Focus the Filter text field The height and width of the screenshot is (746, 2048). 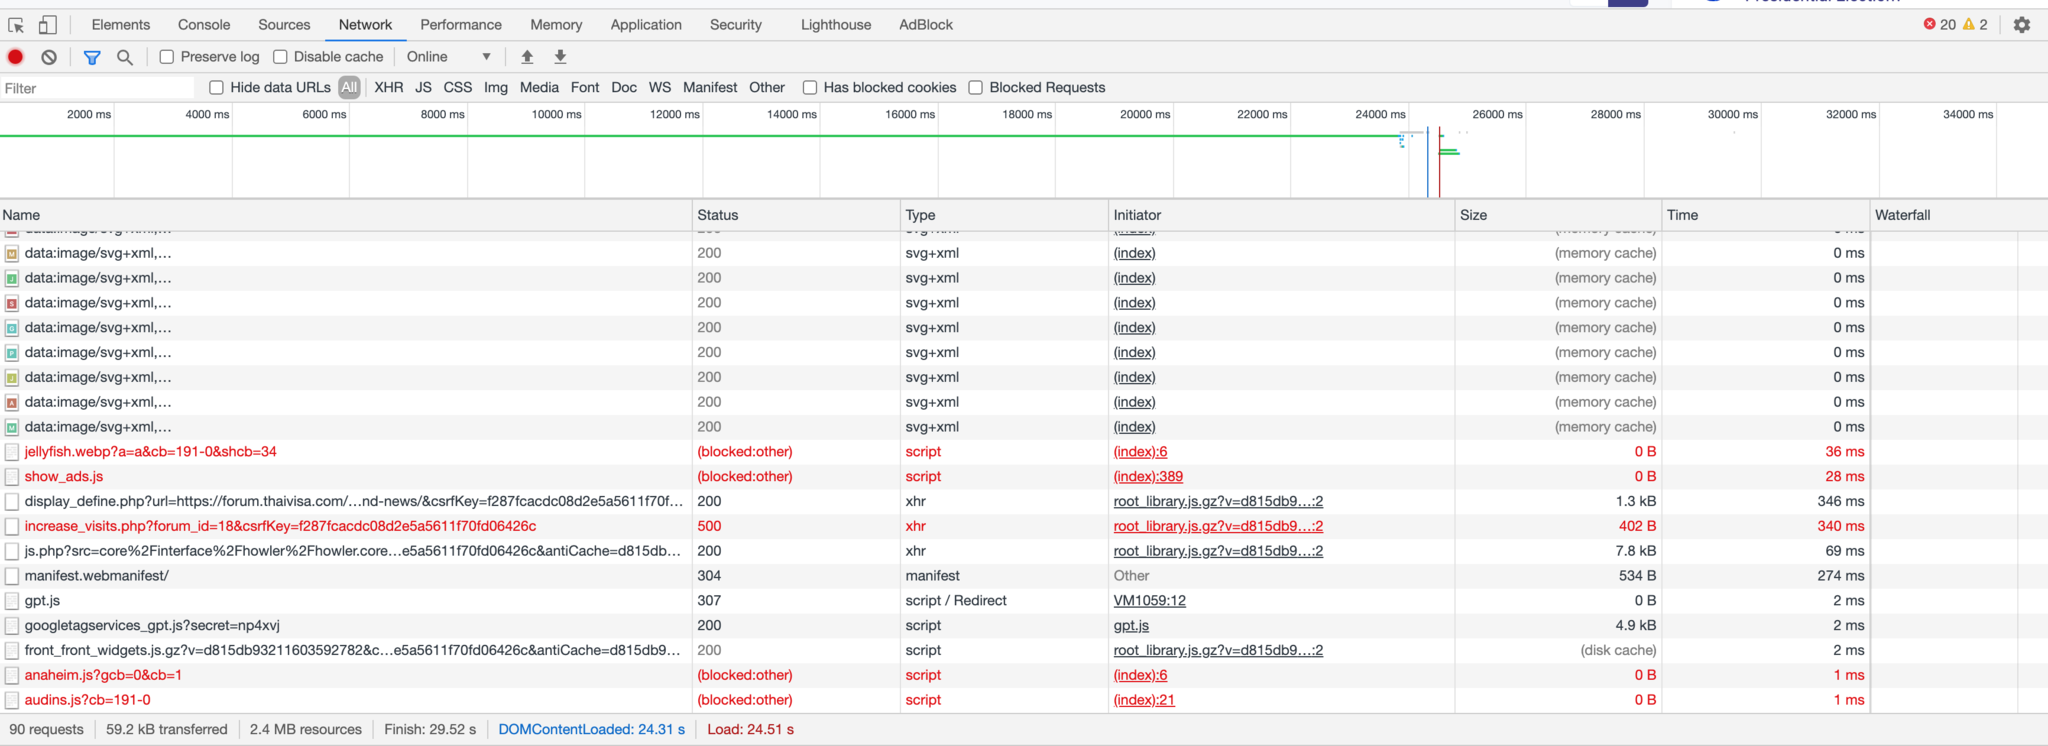[x=98, y=88]
